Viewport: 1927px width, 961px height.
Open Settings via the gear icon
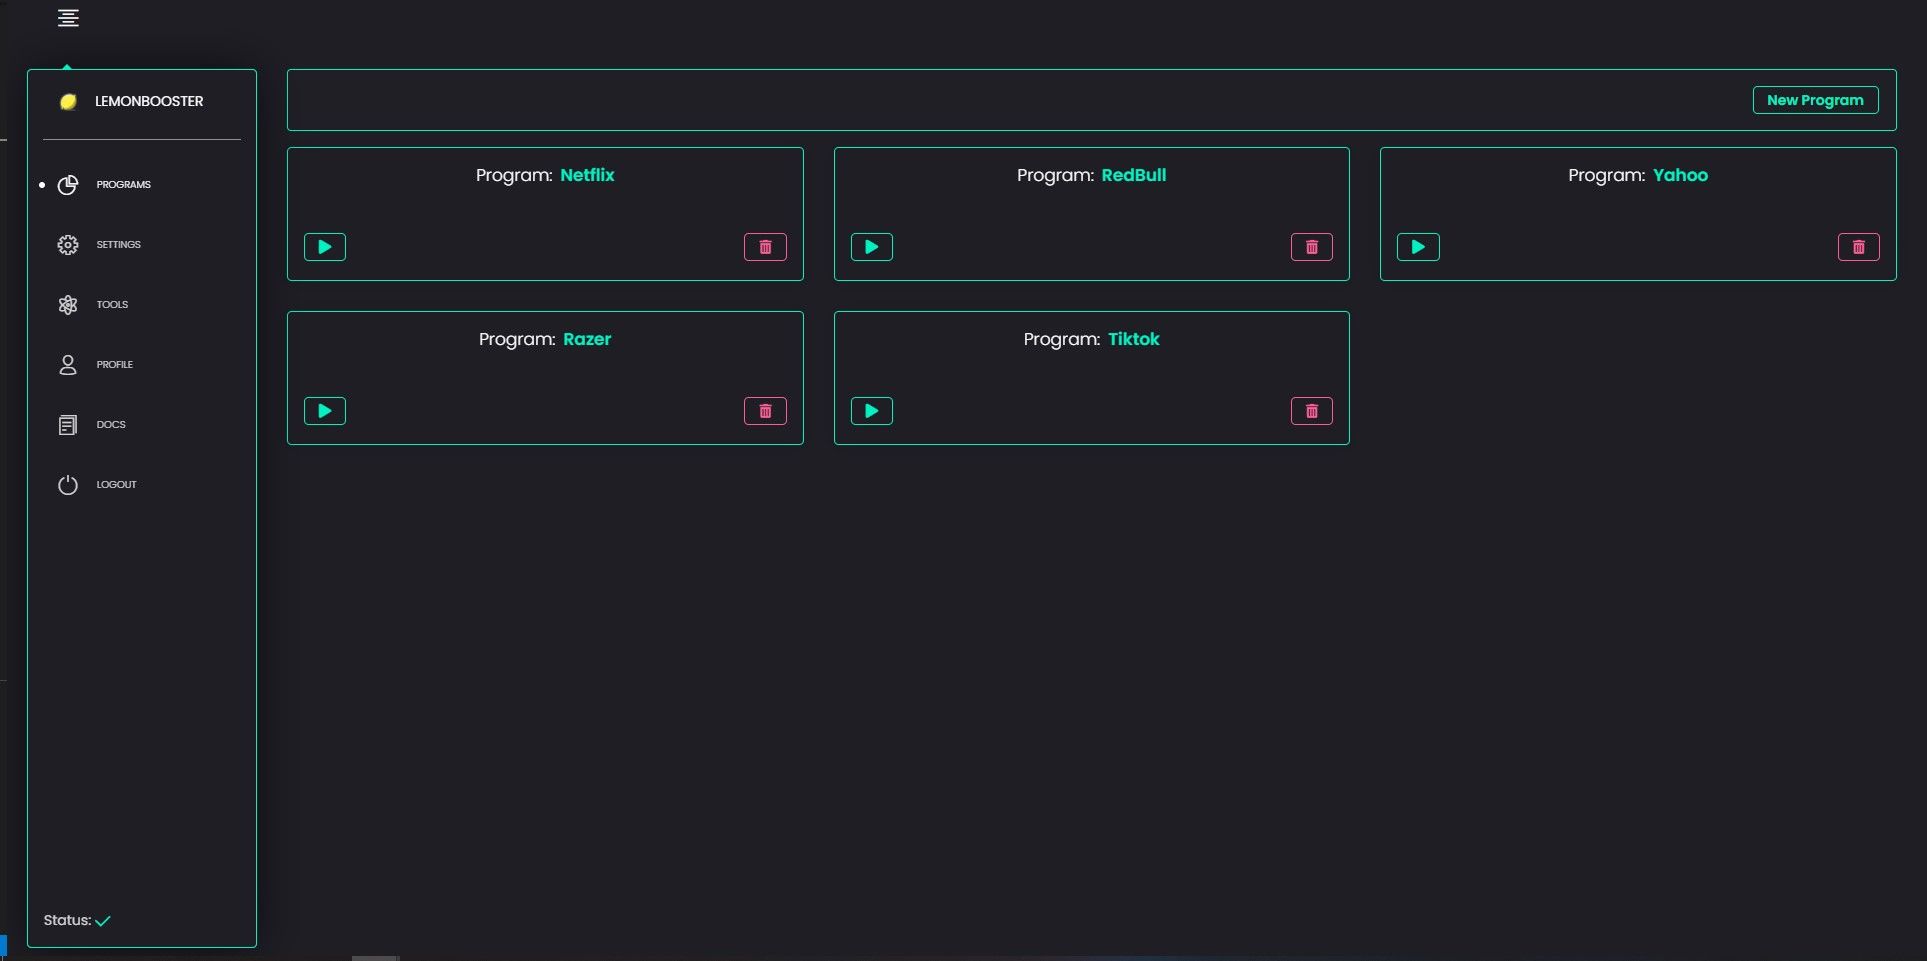coord(68,245)
